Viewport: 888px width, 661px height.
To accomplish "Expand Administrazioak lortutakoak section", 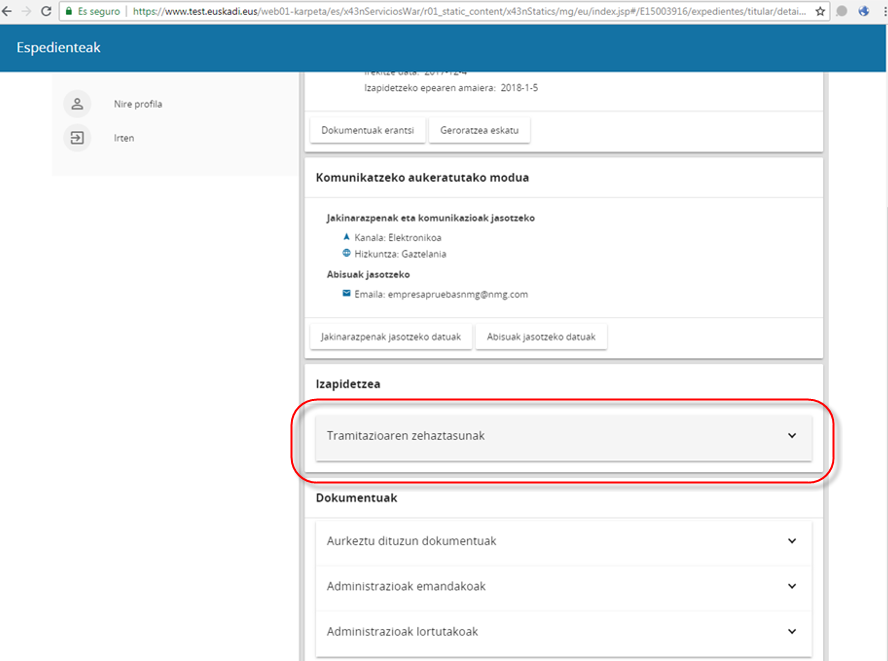I will [x=791, y=631].
